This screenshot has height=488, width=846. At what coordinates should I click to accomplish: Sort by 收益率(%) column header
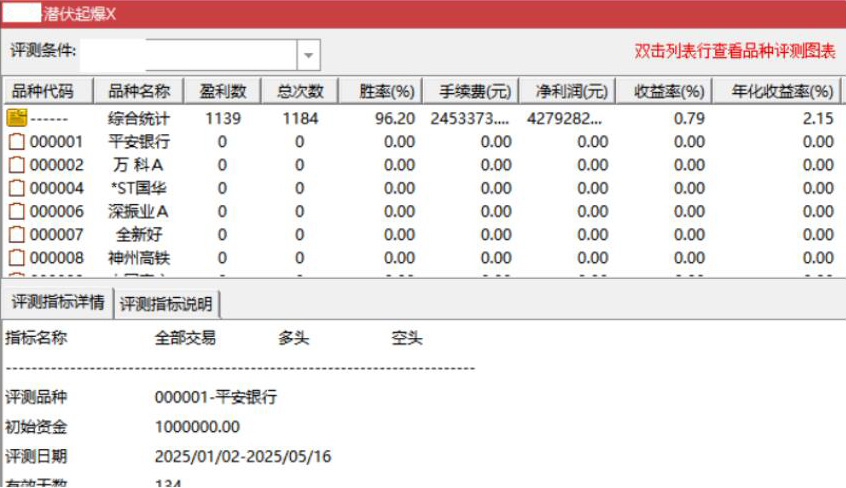click(x=664, y=91)
